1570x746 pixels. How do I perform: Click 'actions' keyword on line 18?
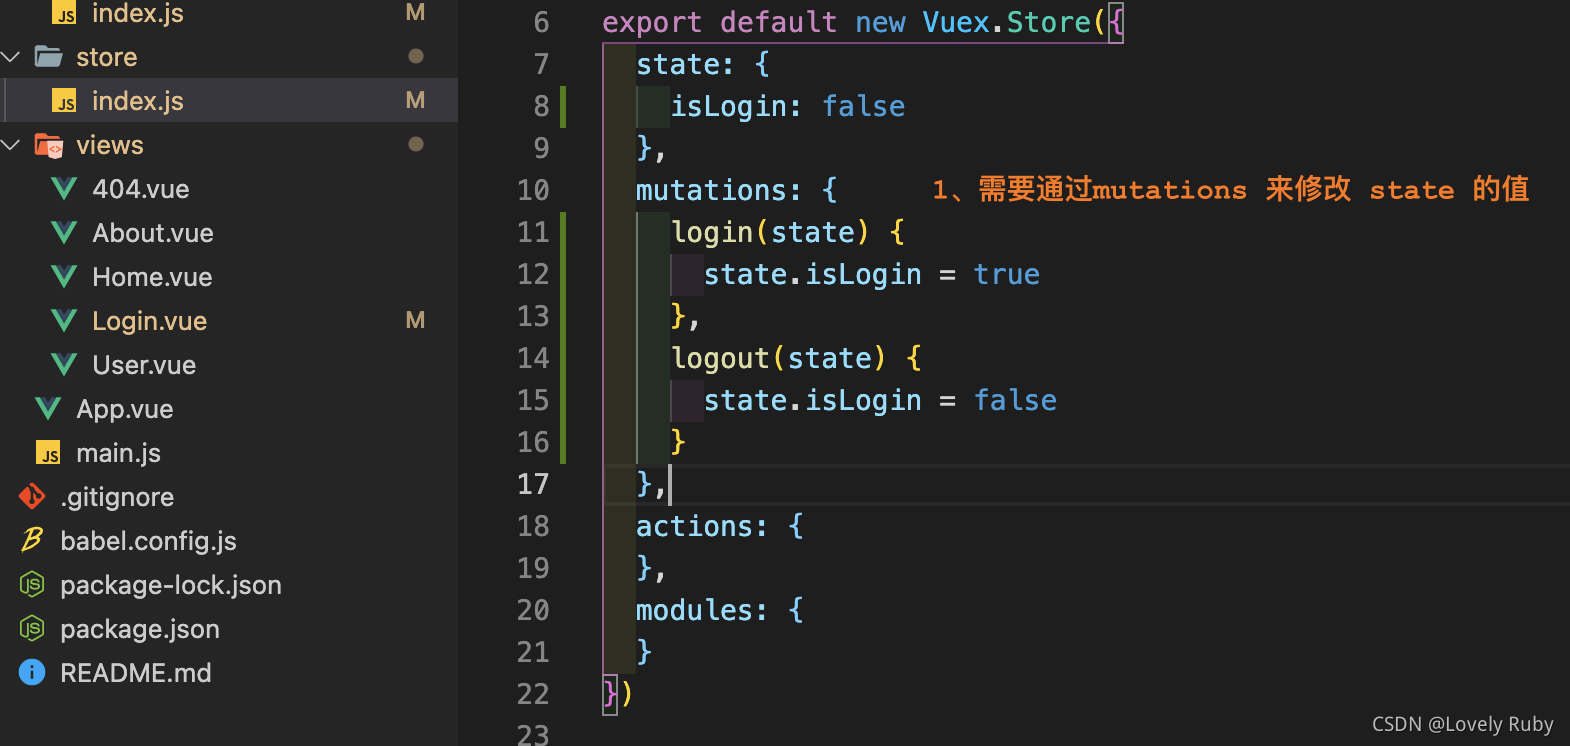tap(694, 526)
